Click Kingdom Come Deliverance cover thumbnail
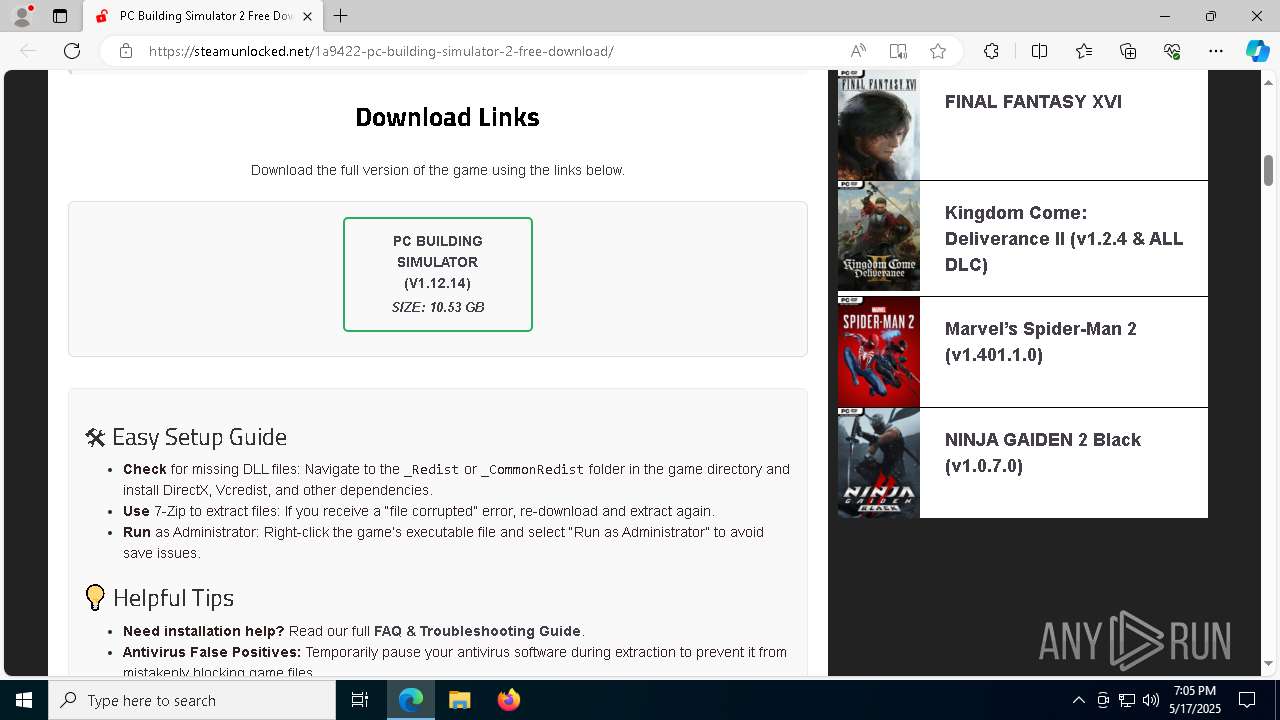Screen dimensions: 1280x720 click(879, 236)
